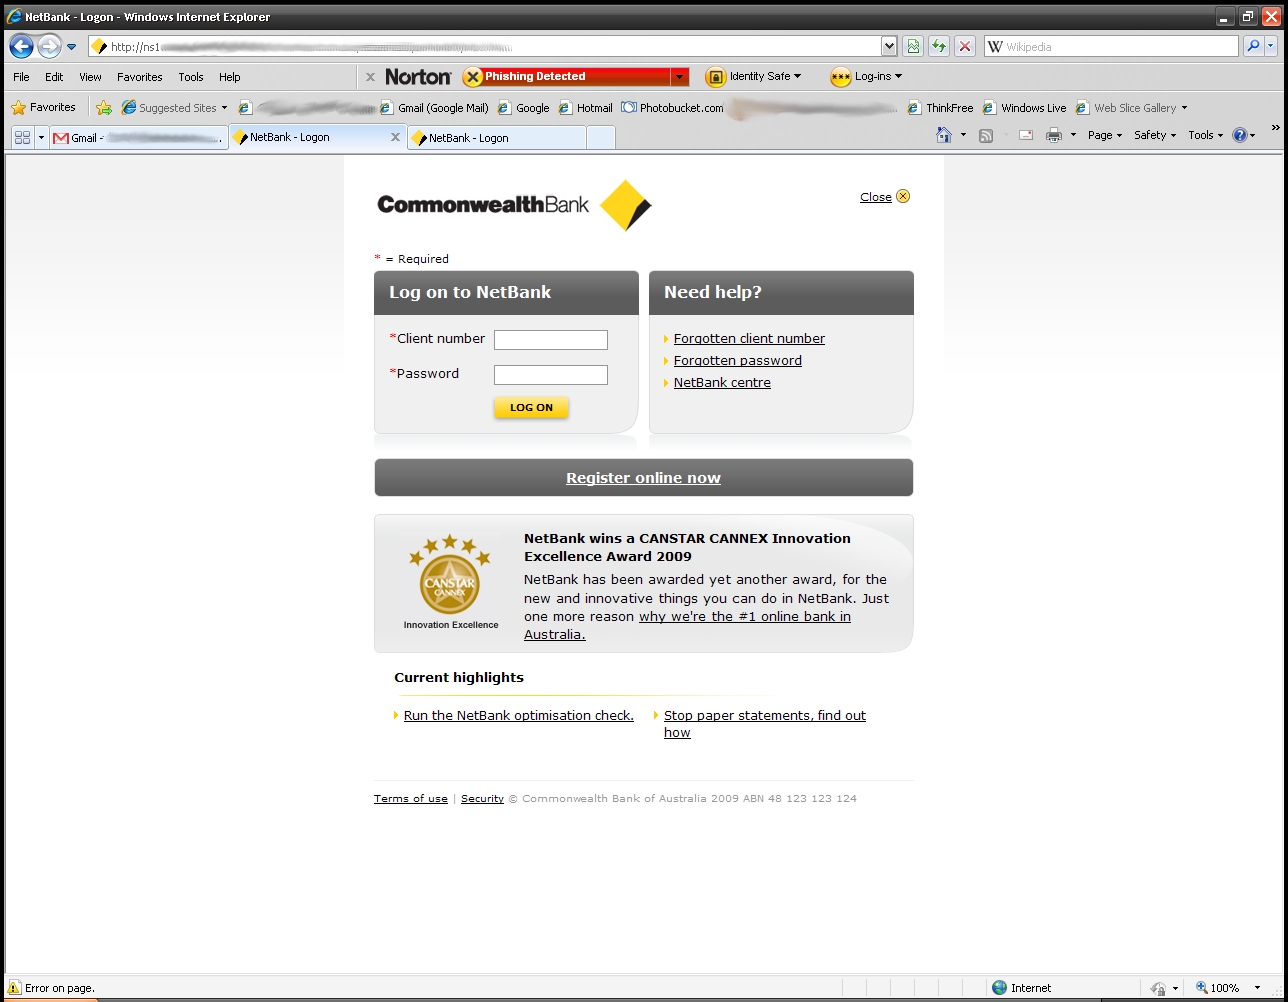Switch to the Gmail tab
This screenshot has width=1288, height=1002.
[139, 138]
